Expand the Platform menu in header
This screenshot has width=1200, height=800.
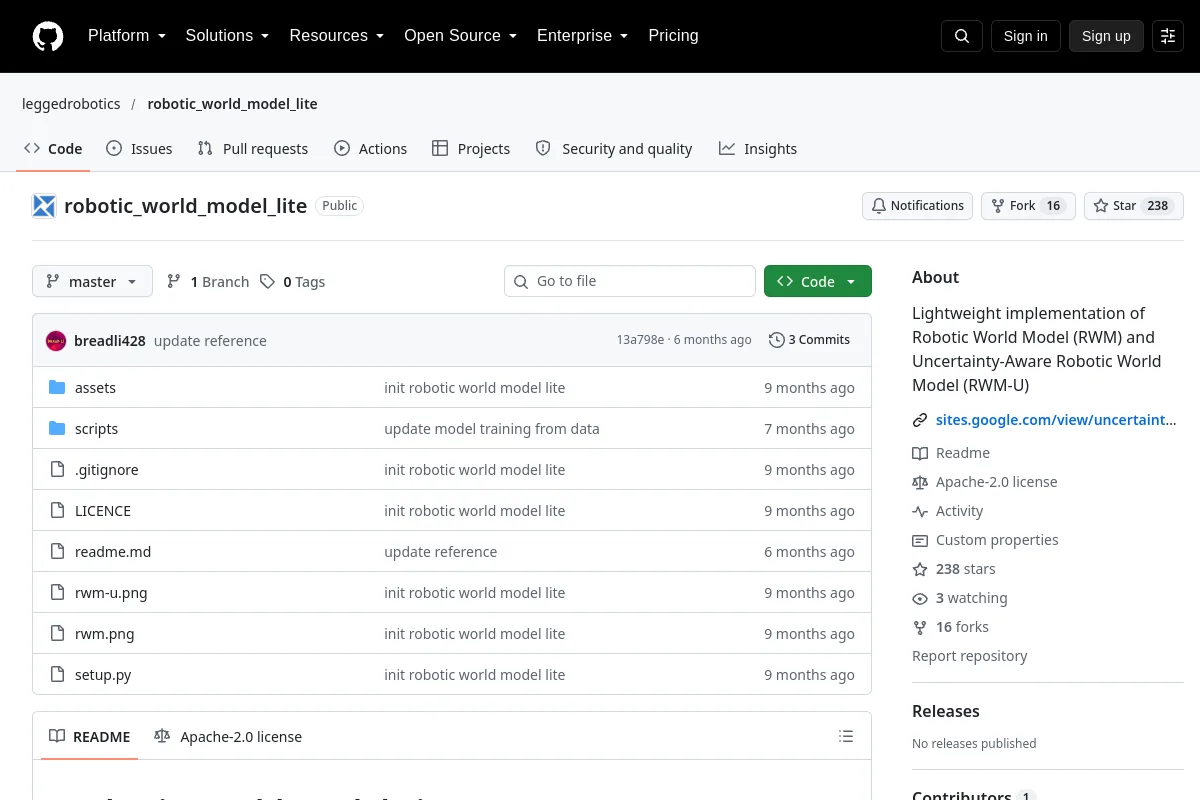click(127, 36)
